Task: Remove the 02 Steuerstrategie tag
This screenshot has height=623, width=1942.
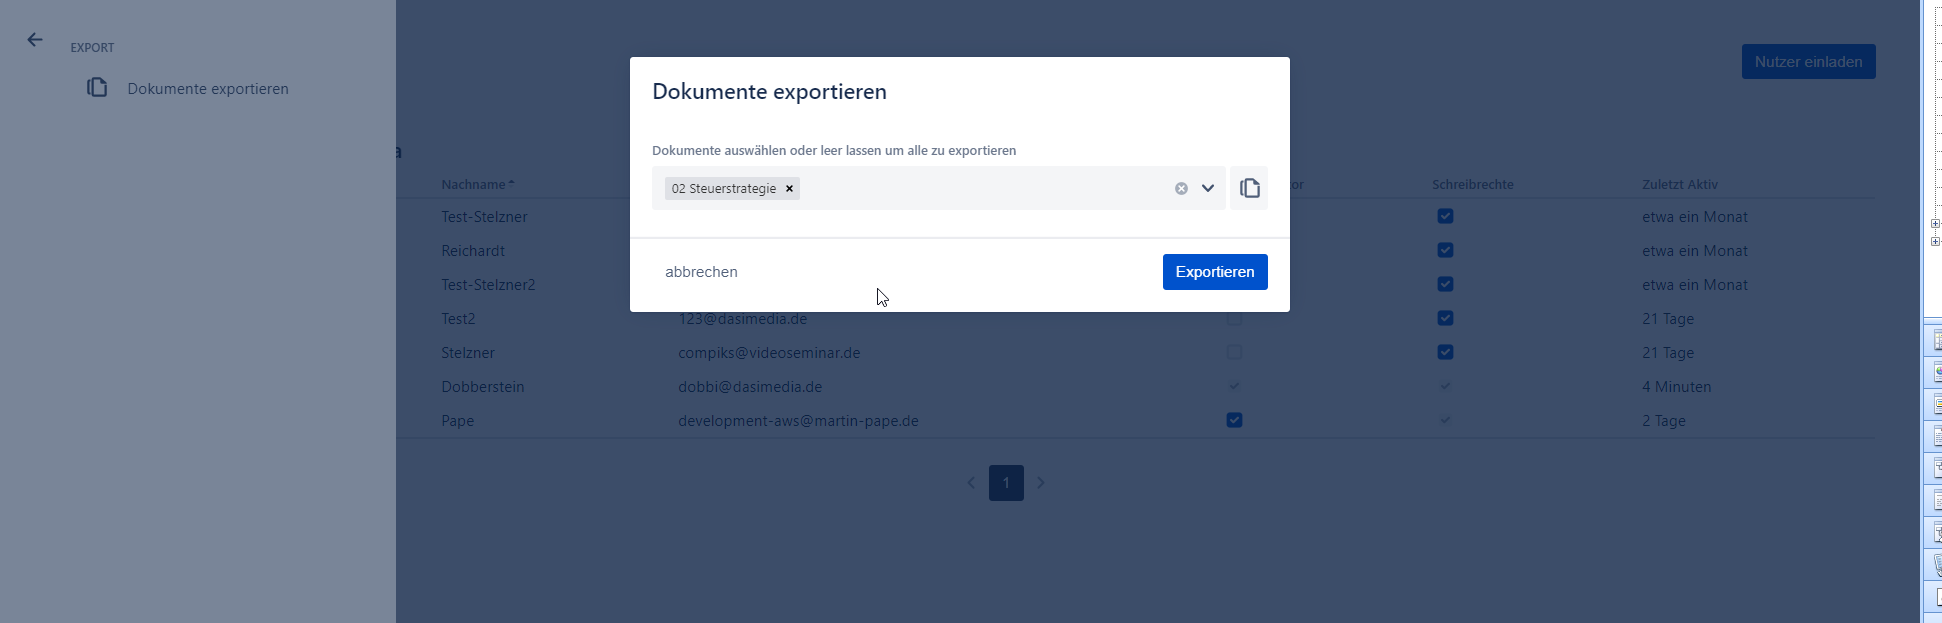Action: 789,188
